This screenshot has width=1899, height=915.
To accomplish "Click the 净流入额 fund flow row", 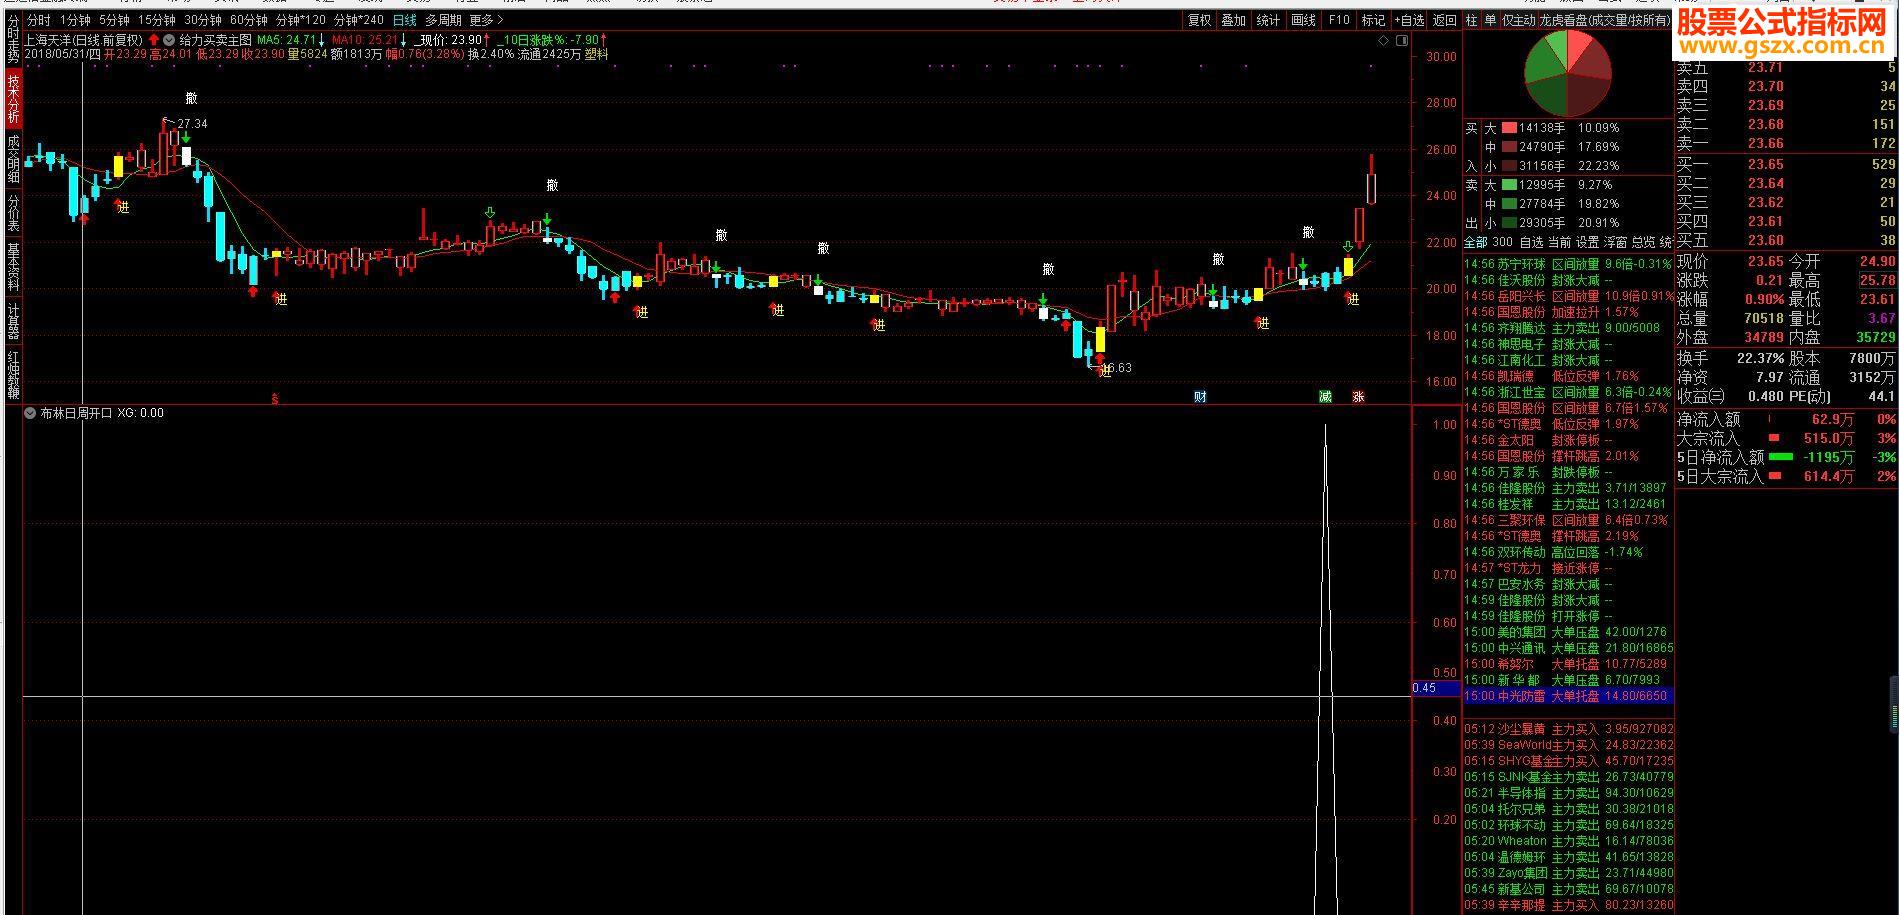I will (1786, 420).
